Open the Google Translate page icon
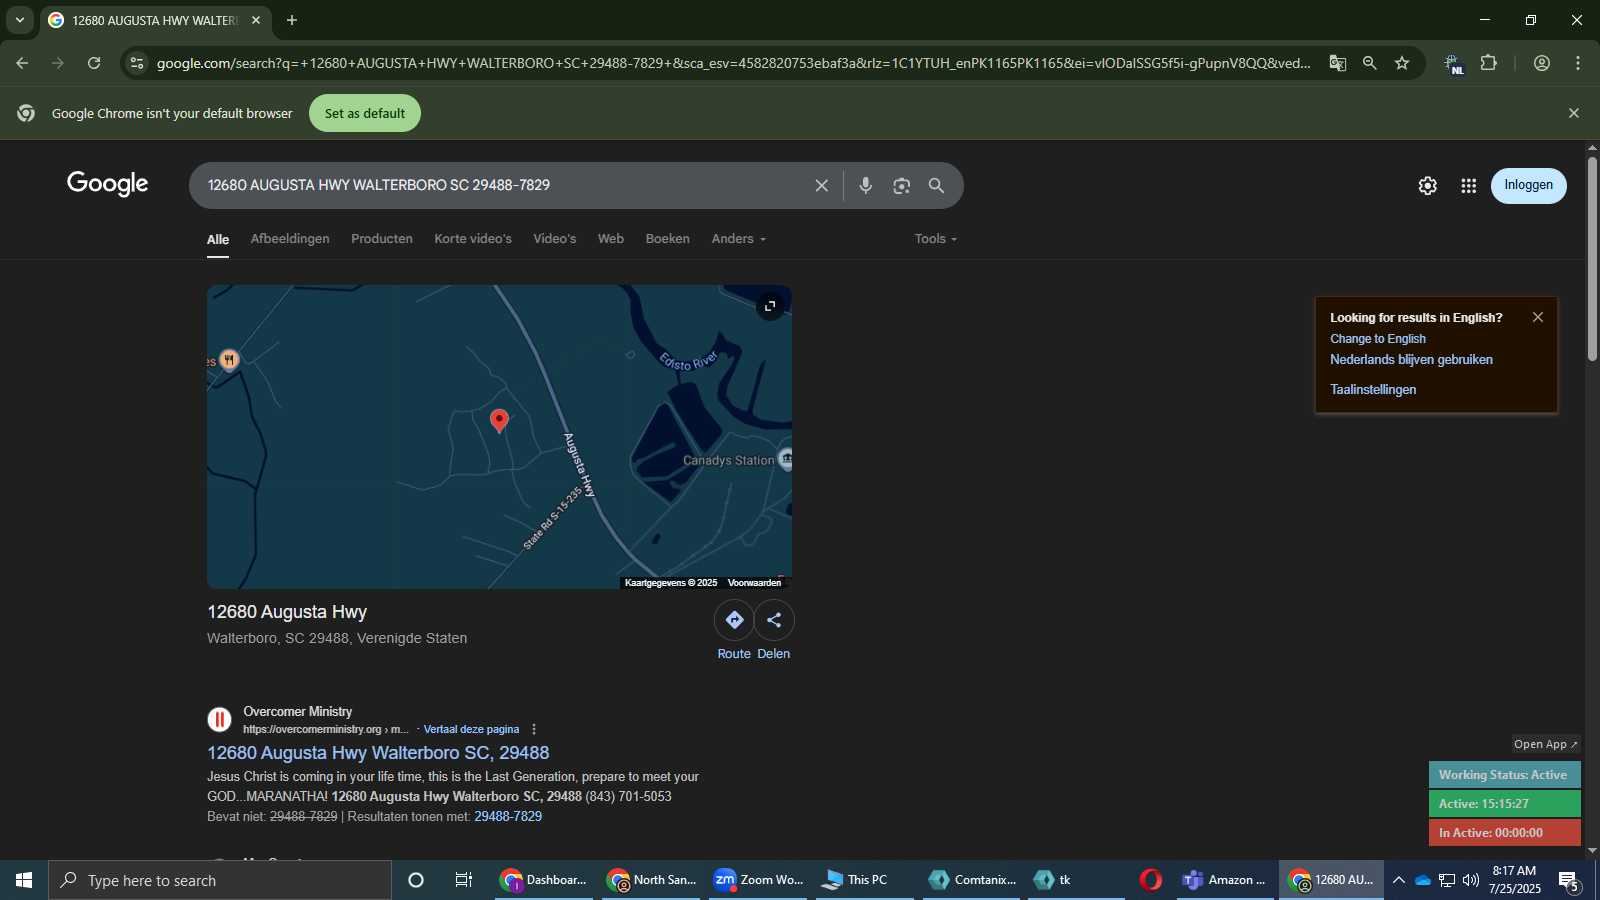The height and width of the screenshot is (900, 1600). (x=1337, y=63)
